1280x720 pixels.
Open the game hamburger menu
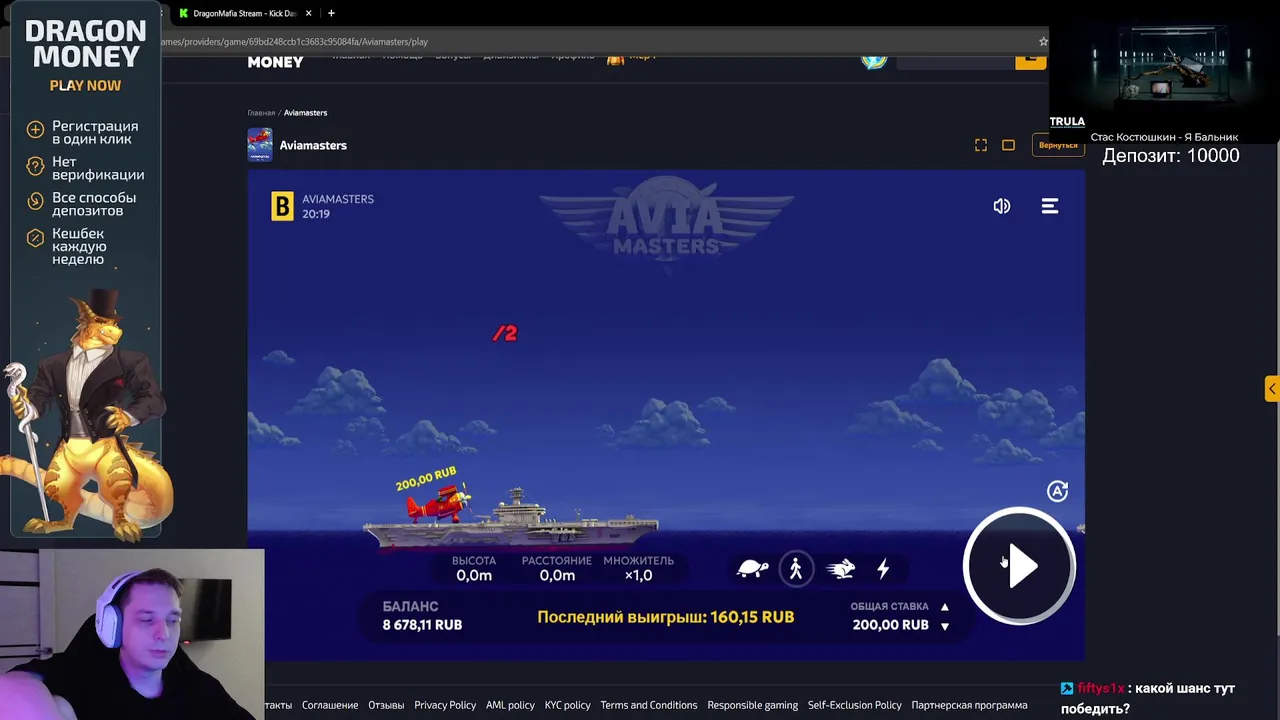click(x=1050, y=206)
